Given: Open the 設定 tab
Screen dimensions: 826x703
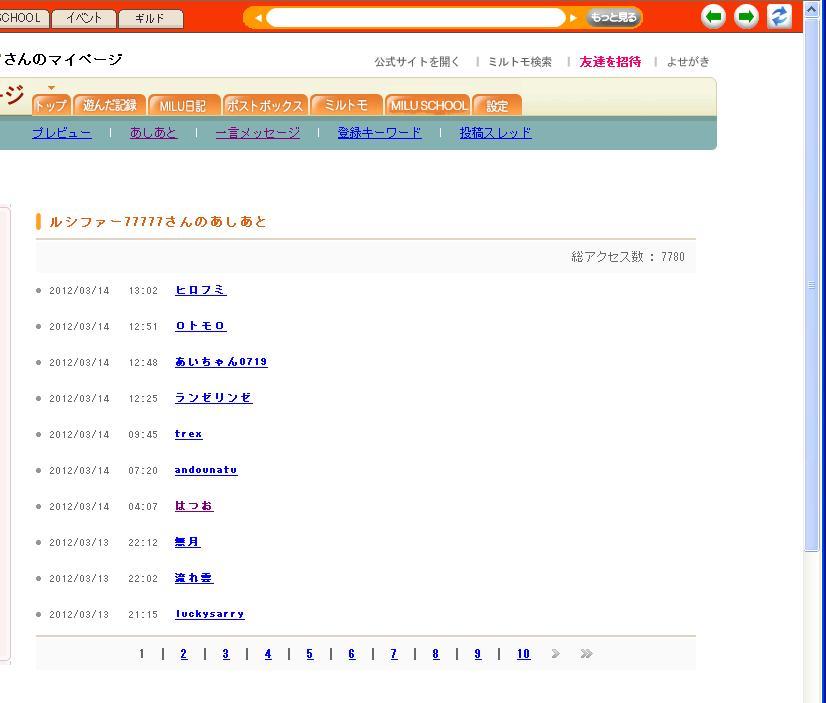Looking at the screenshot, I should [497, 105].
